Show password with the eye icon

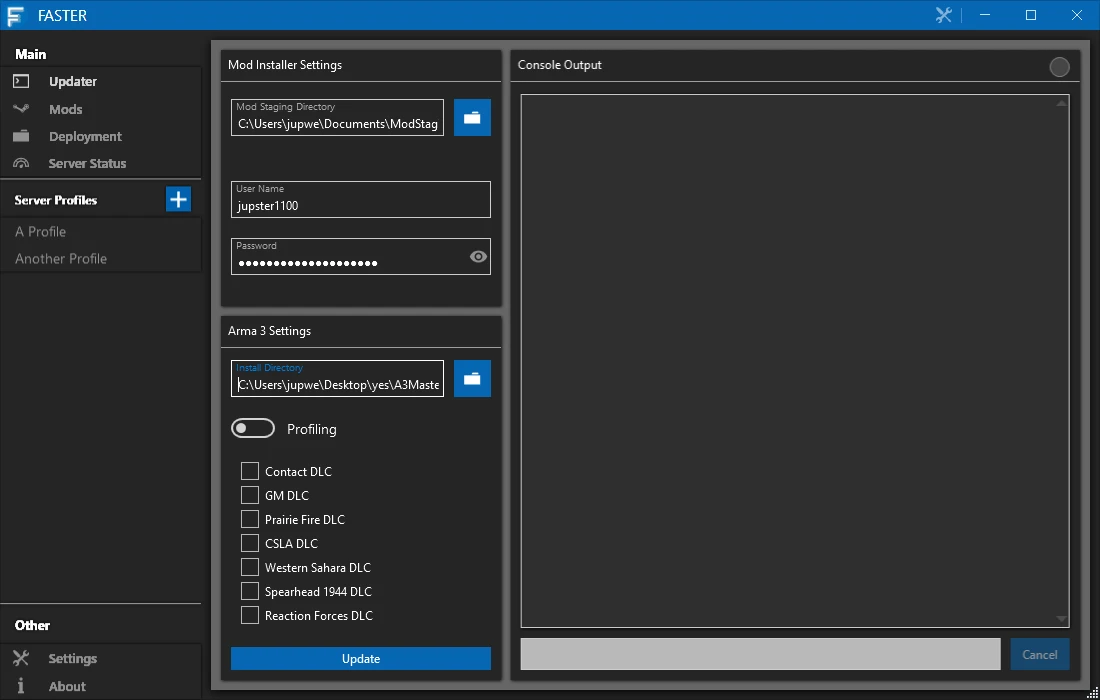[x=478, y=257]
